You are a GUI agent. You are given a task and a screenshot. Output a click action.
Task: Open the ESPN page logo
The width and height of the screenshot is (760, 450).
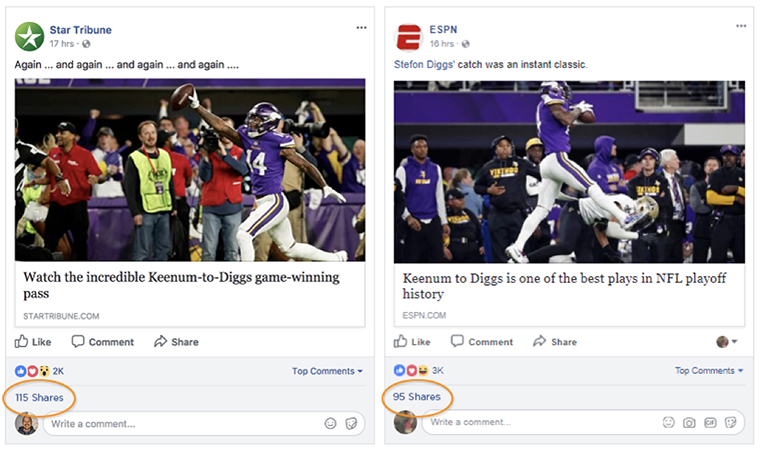[x=409, y=37]
